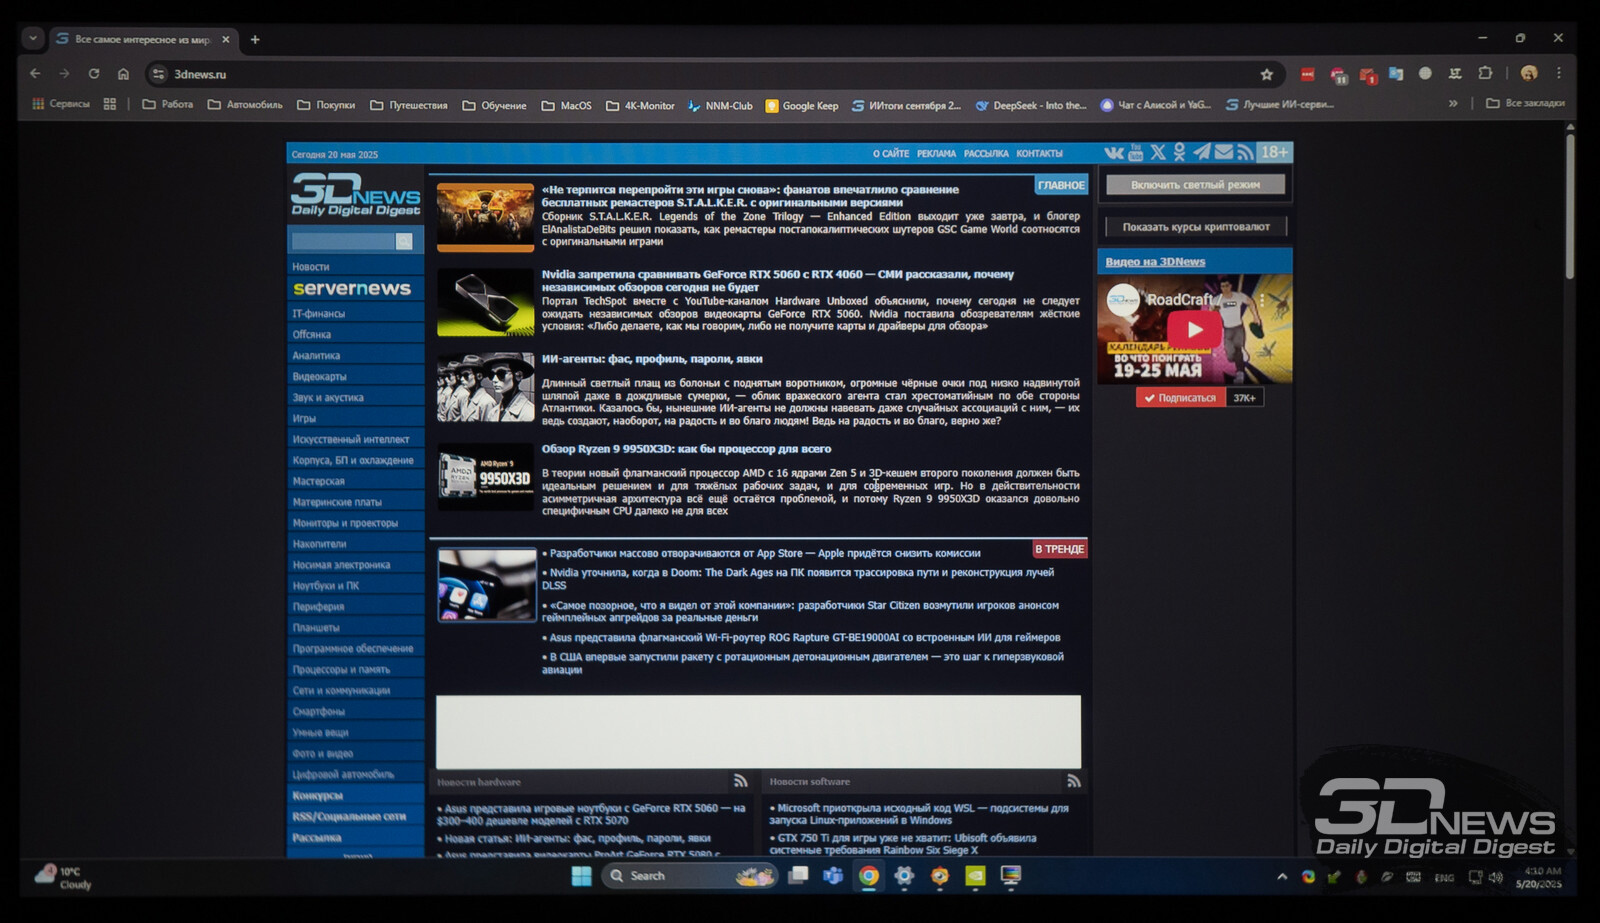Expand the hidden bookmarks chevron
Viewport: 1600px width, 923px height.
tap(1453, 103)
